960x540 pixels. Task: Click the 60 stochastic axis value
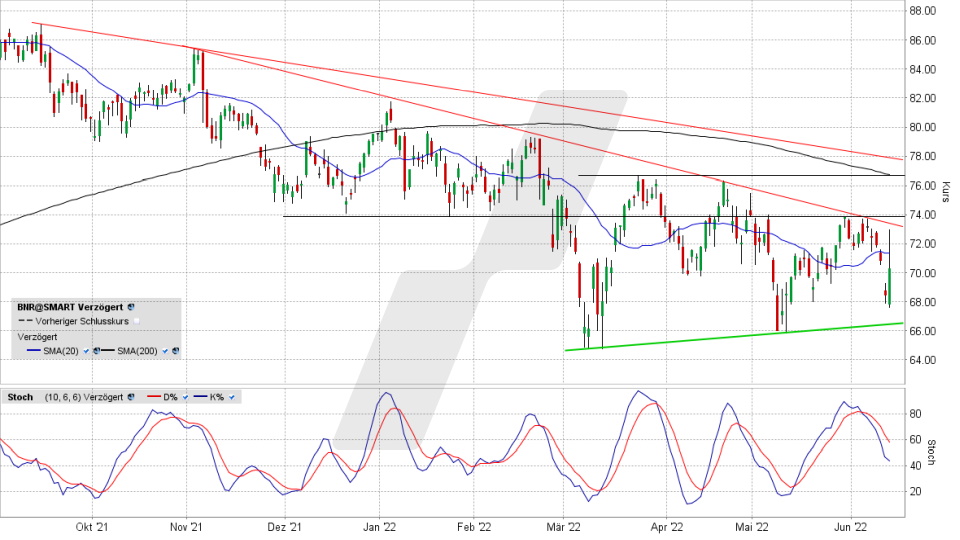[915, 440]
